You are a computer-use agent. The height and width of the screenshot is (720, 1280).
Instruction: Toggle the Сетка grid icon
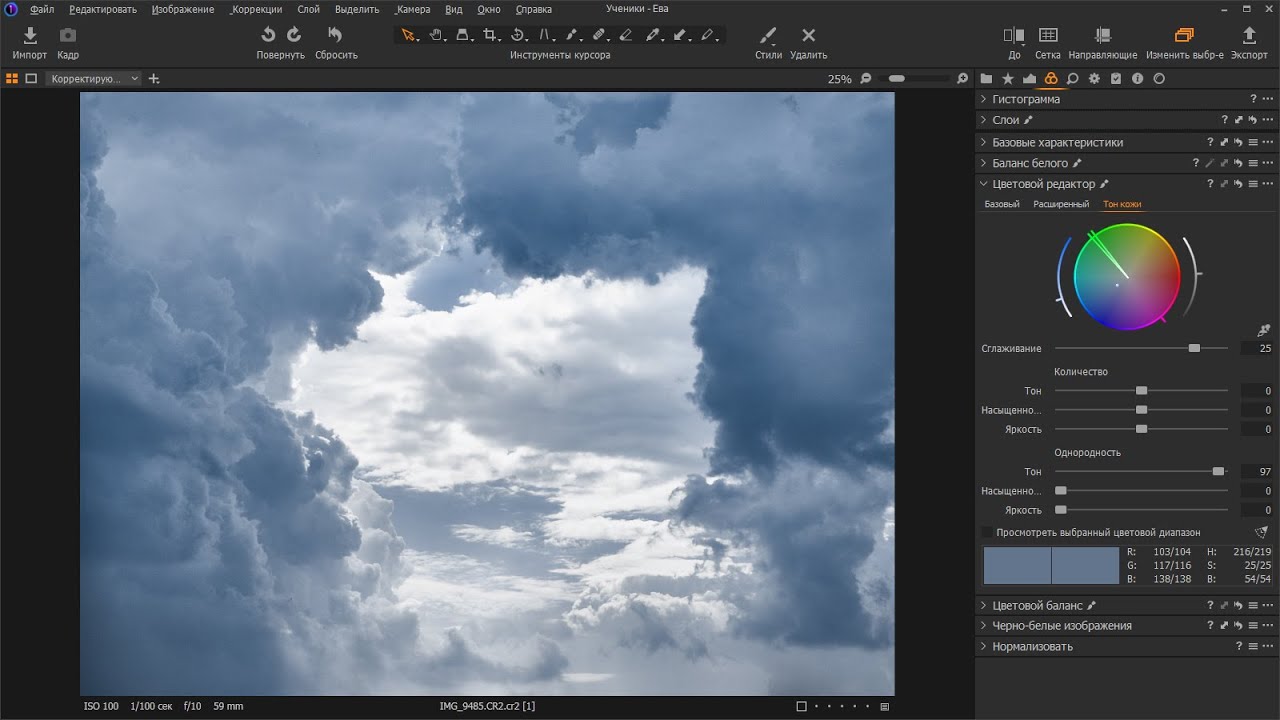tap(1048, 35)
